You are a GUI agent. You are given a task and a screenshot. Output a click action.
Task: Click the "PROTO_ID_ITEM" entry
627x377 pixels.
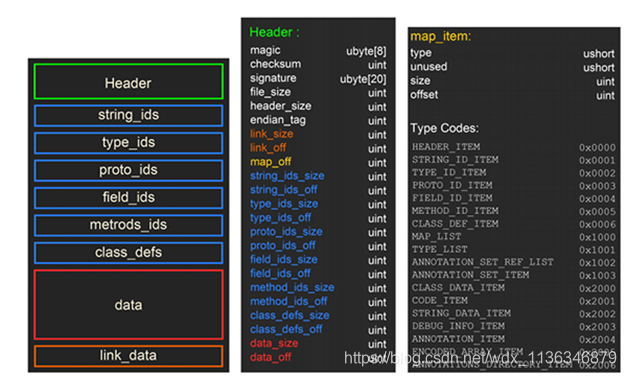[452, 185]
